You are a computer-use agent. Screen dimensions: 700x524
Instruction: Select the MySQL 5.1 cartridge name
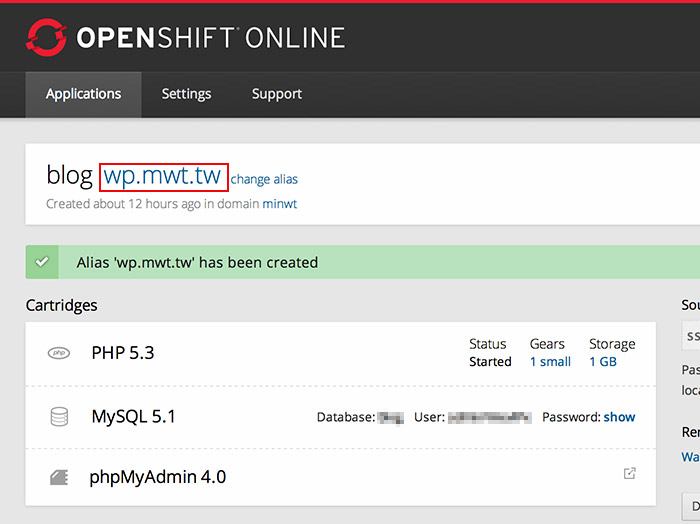pyautogui.click(x=133, y=417)
